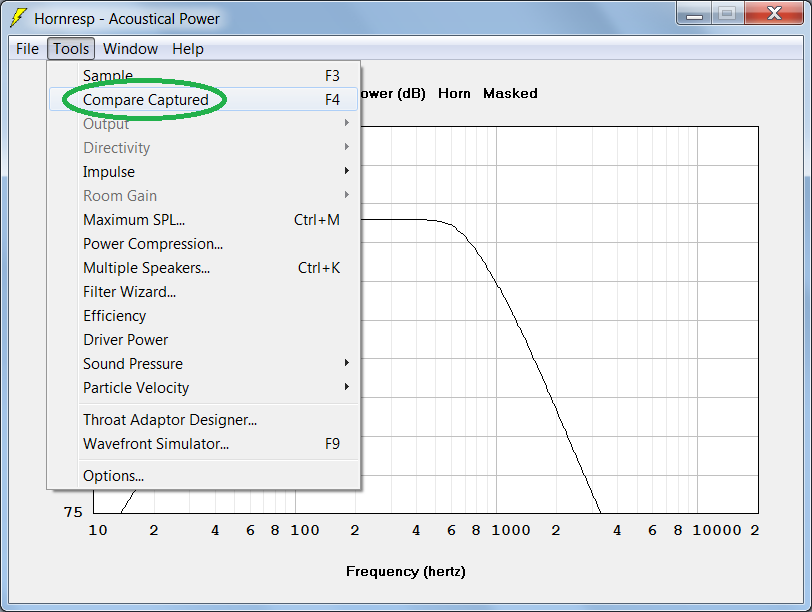Viewport: 812px width, 612px height.
Task: Open the Window menu
Action: pyautogui.click(x=130, y=49)
